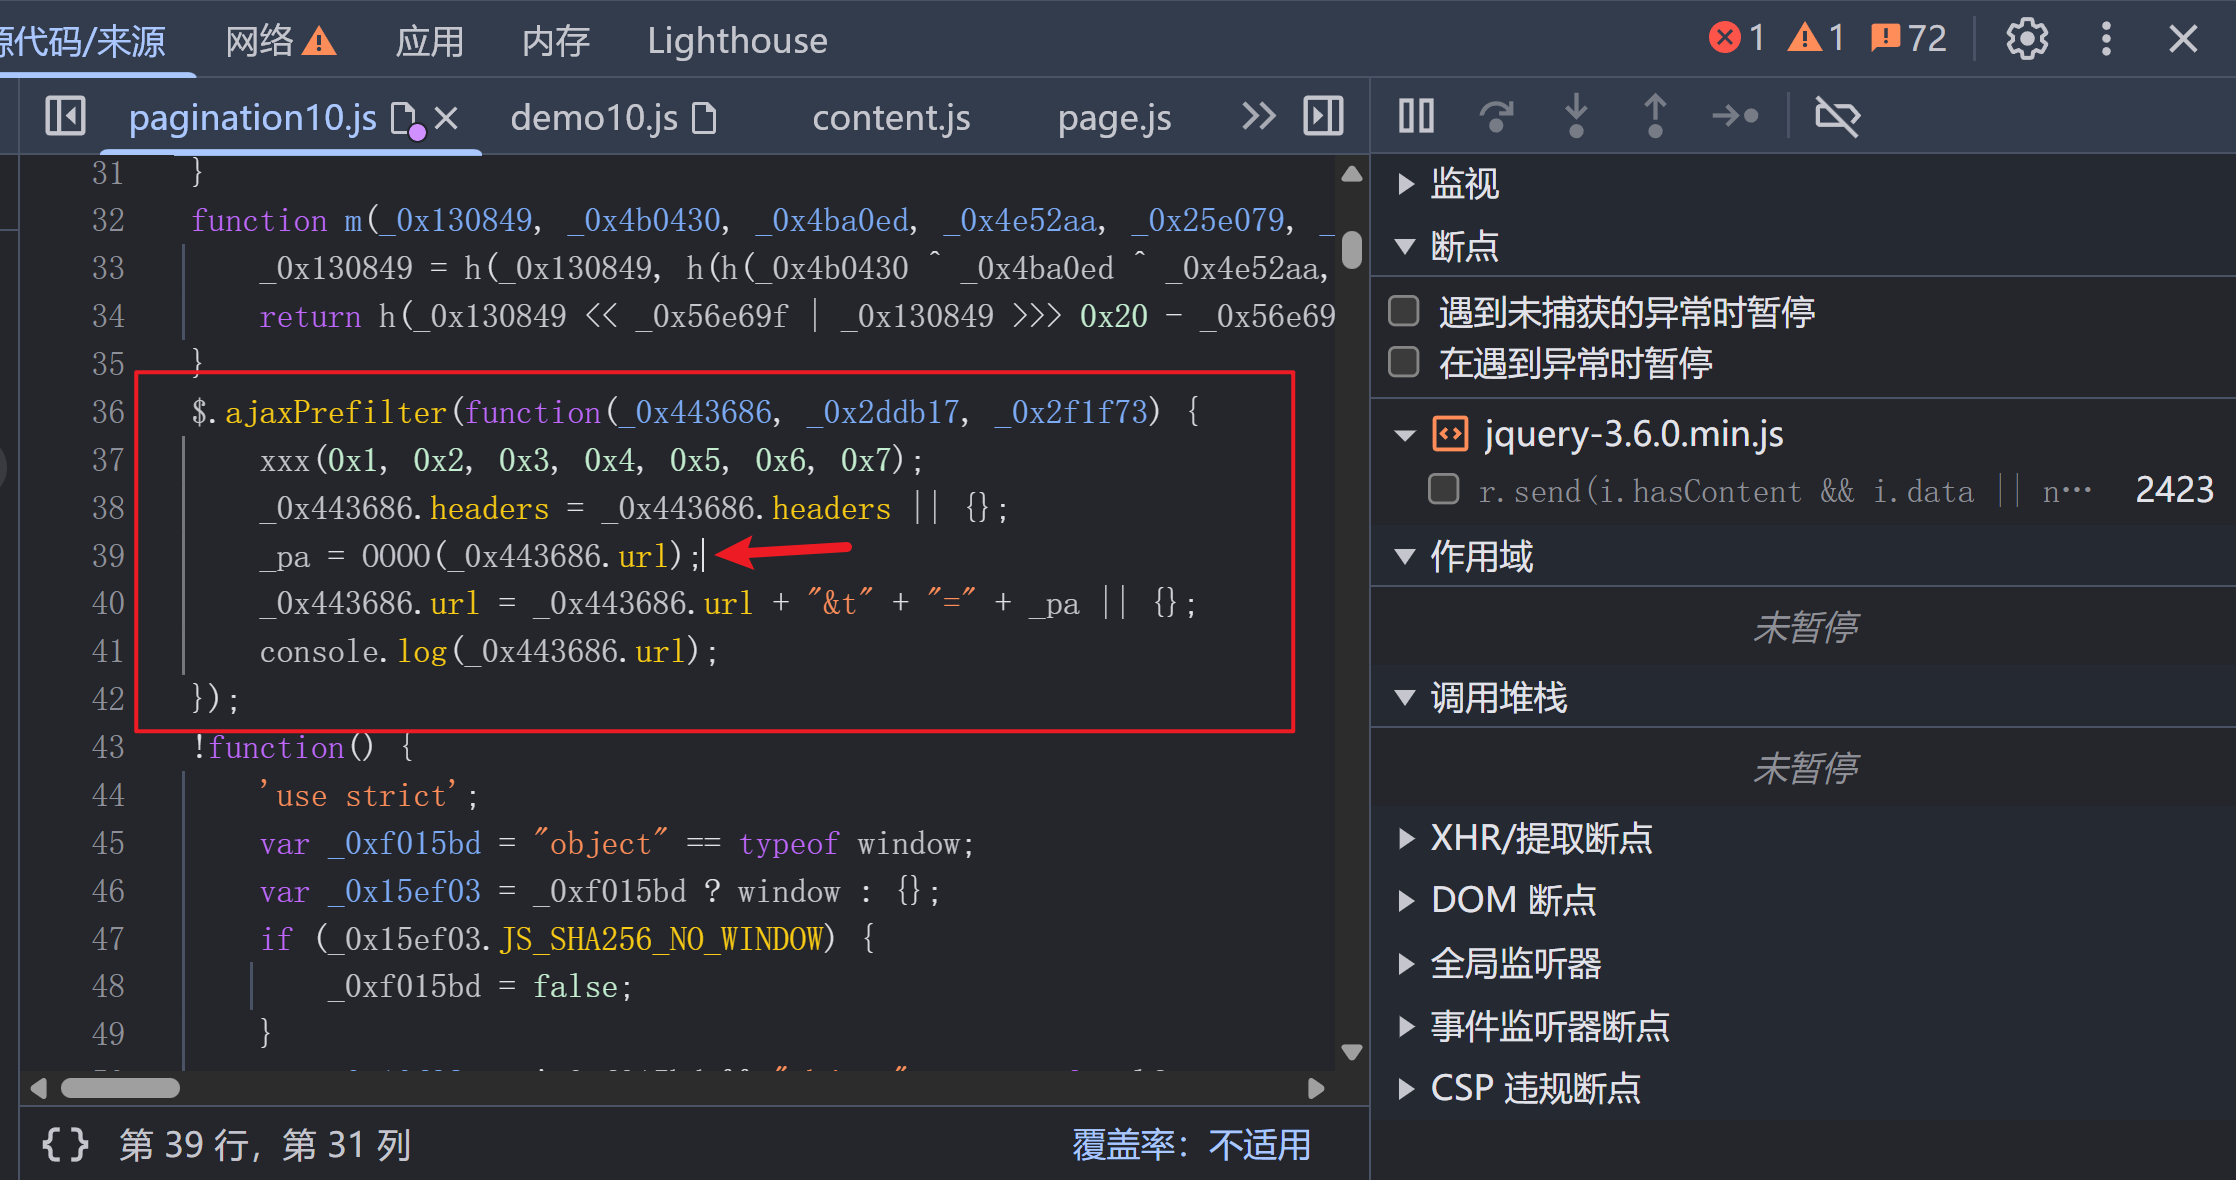Click the step into function icon
The width and height of the screenshot is (2236, 1180).
point(1576,116)
